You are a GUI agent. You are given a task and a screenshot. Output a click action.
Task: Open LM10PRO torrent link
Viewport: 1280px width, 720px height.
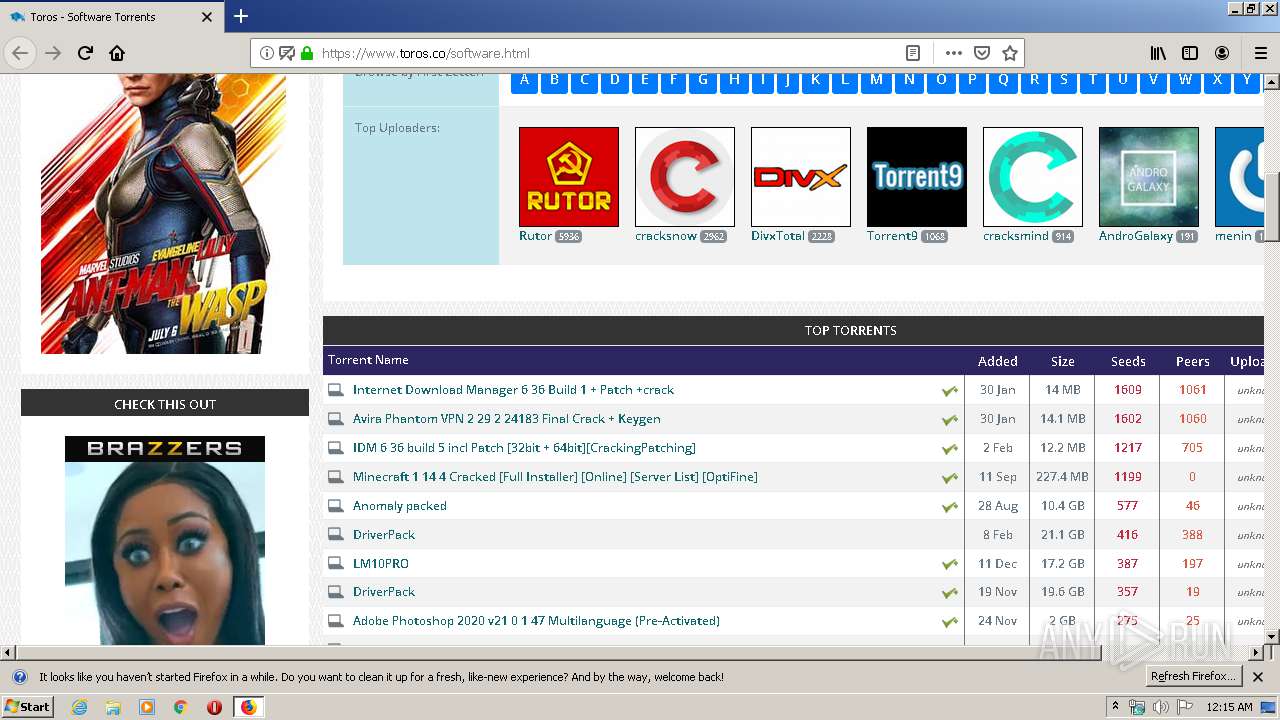[x=381, y=564]
